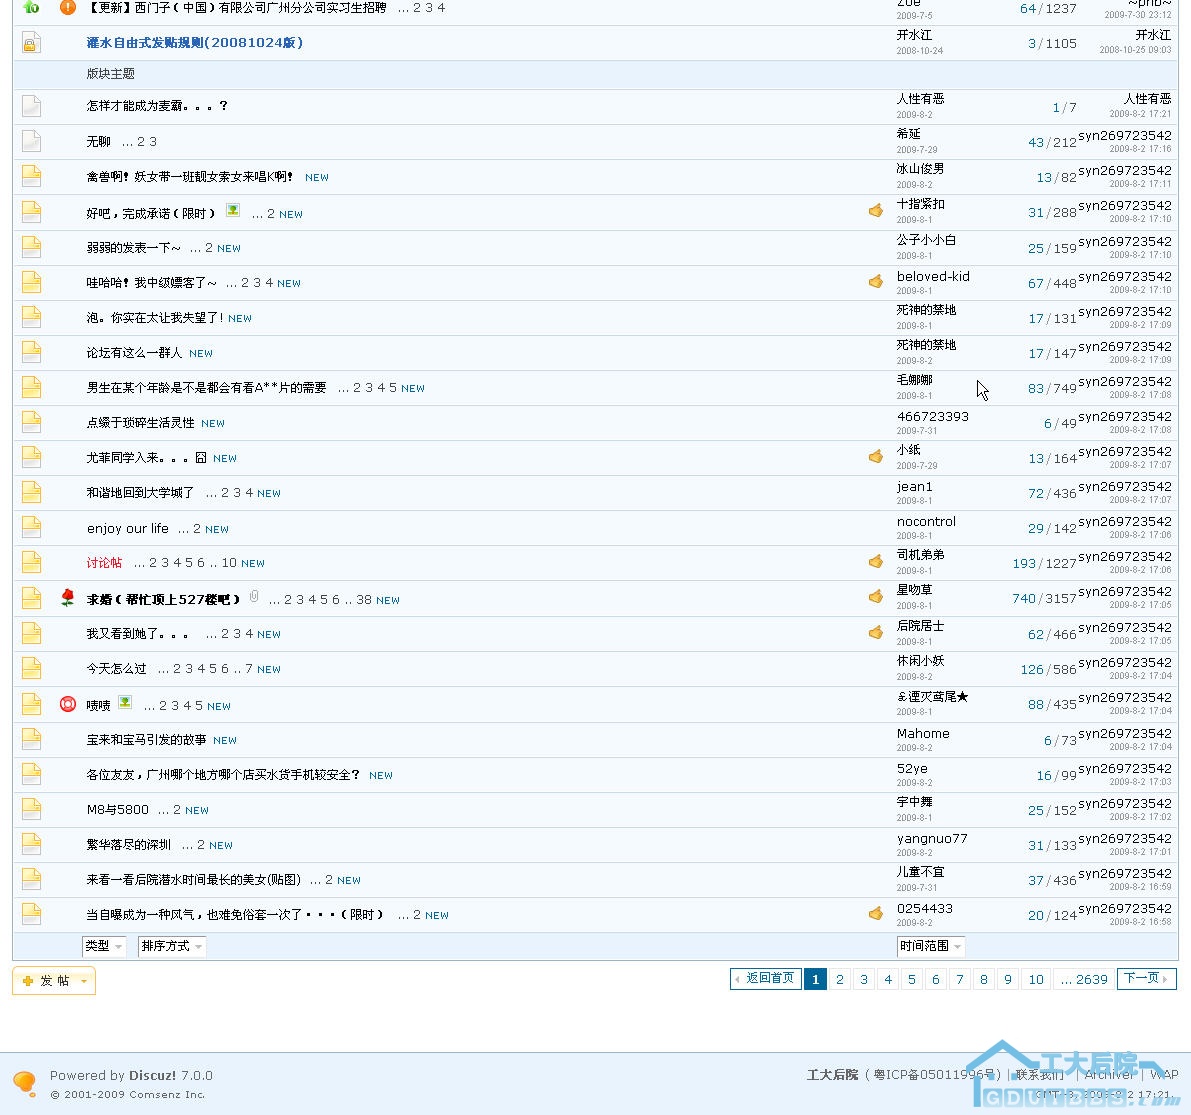The height and width of the screenshot is (1115, 1191).
Task: Go to page 2 of thread list
Action: [840, 979]
